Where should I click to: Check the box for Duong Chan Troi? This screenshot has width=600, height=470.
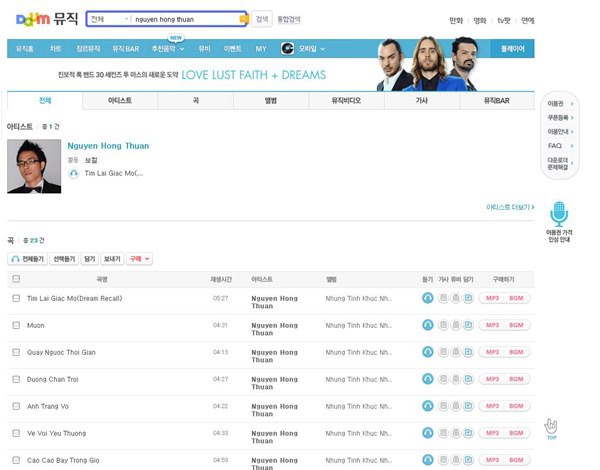click(x=16, y=379)
